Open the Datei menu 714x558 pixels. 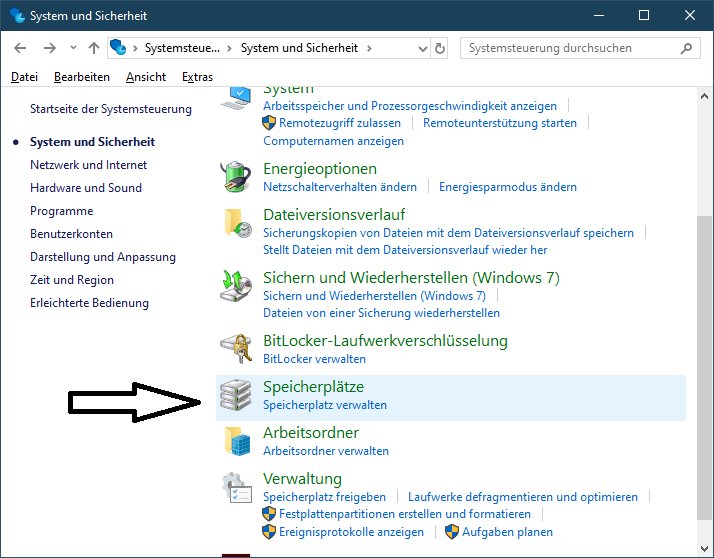[24, 77]
